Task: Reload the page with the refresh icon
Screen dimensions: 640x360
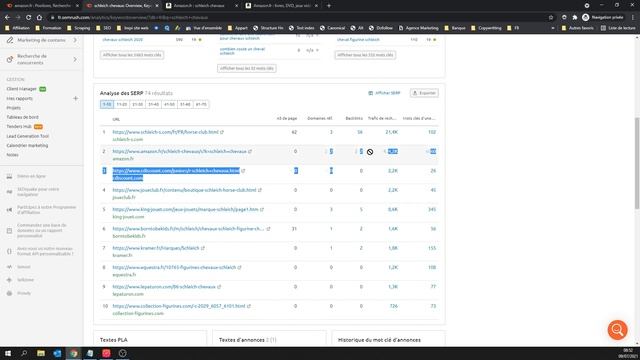Action: (x=29, y=18)
